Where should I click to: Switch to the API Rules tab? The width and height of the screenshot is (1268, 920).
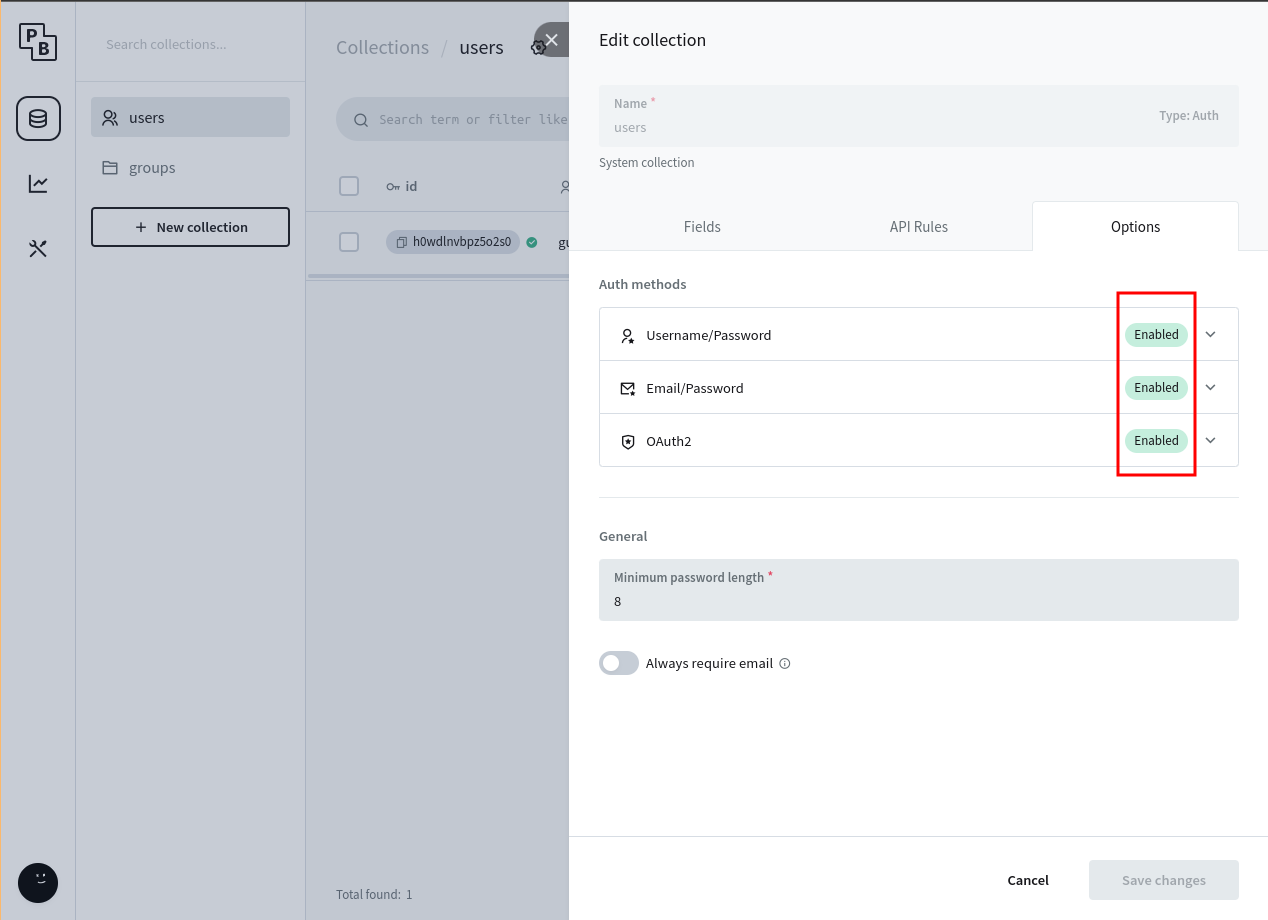[918, 227]
